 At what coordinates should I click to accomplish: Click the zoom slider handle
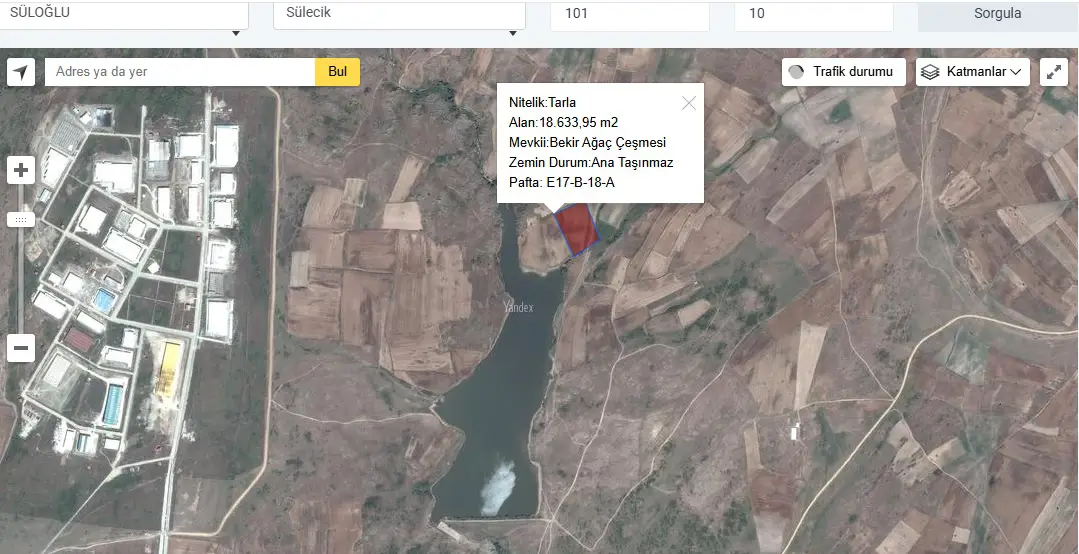pyautogui.click(x=21, y=220)
